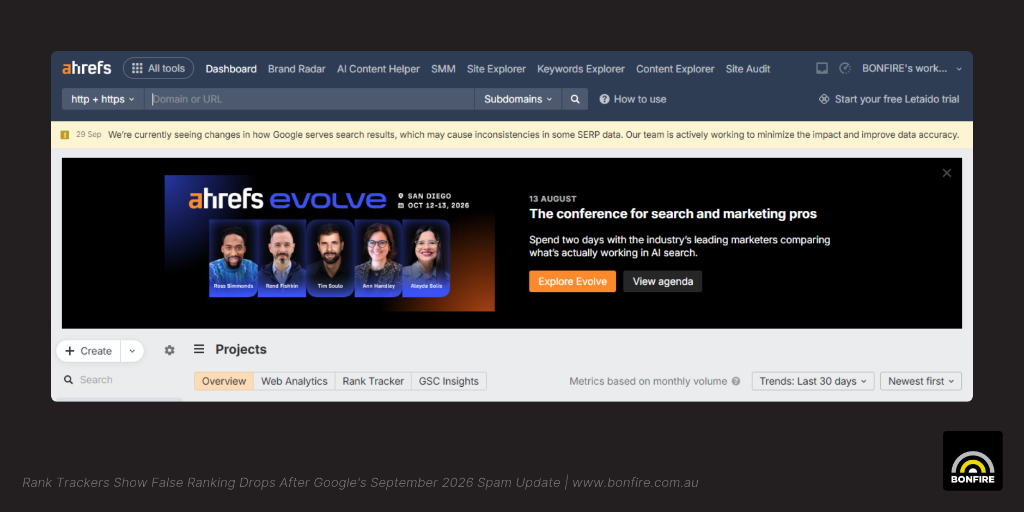Click the conference headline text
The image size is (1024, 512).
click(673, 214)
